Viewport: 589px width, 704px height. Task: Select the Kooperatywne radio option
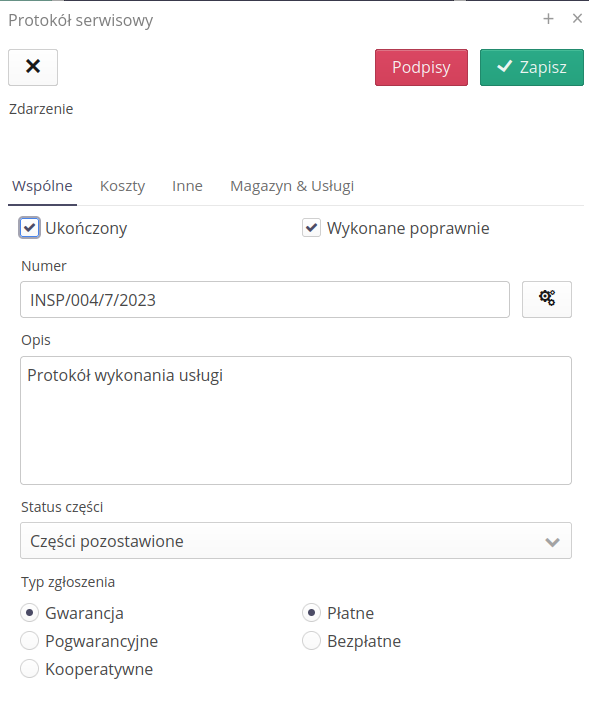30,669
